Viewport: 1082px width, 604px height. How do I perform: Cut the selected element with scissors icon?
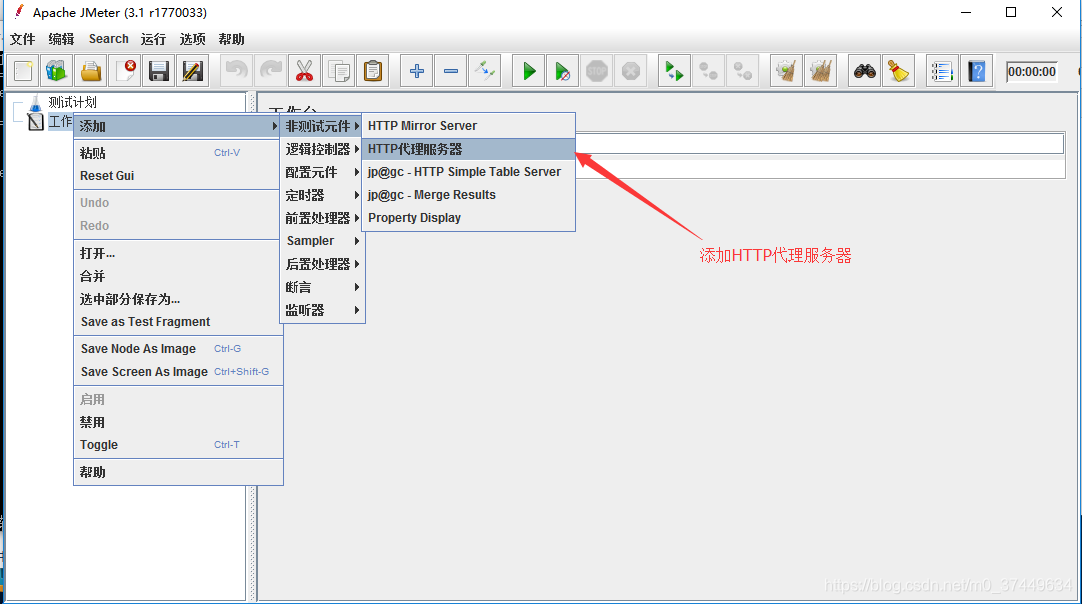point(304,70)
